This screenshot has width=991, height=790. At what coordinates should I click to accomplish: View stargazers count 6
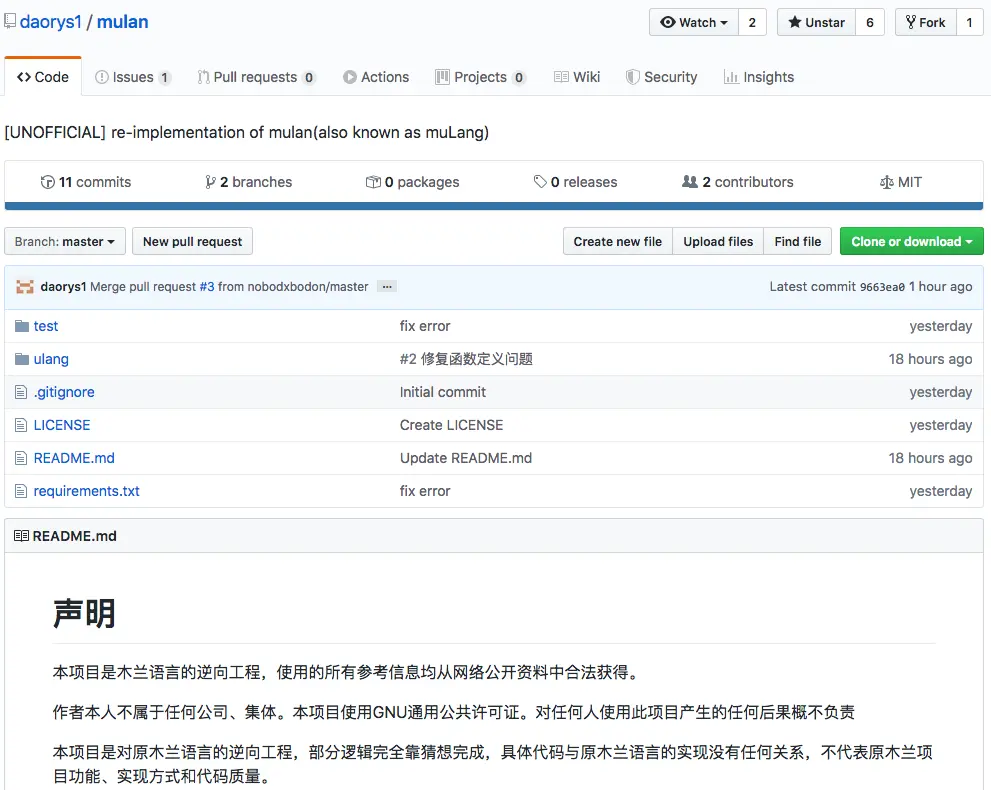pyautogui.click(x=870, y=23)
